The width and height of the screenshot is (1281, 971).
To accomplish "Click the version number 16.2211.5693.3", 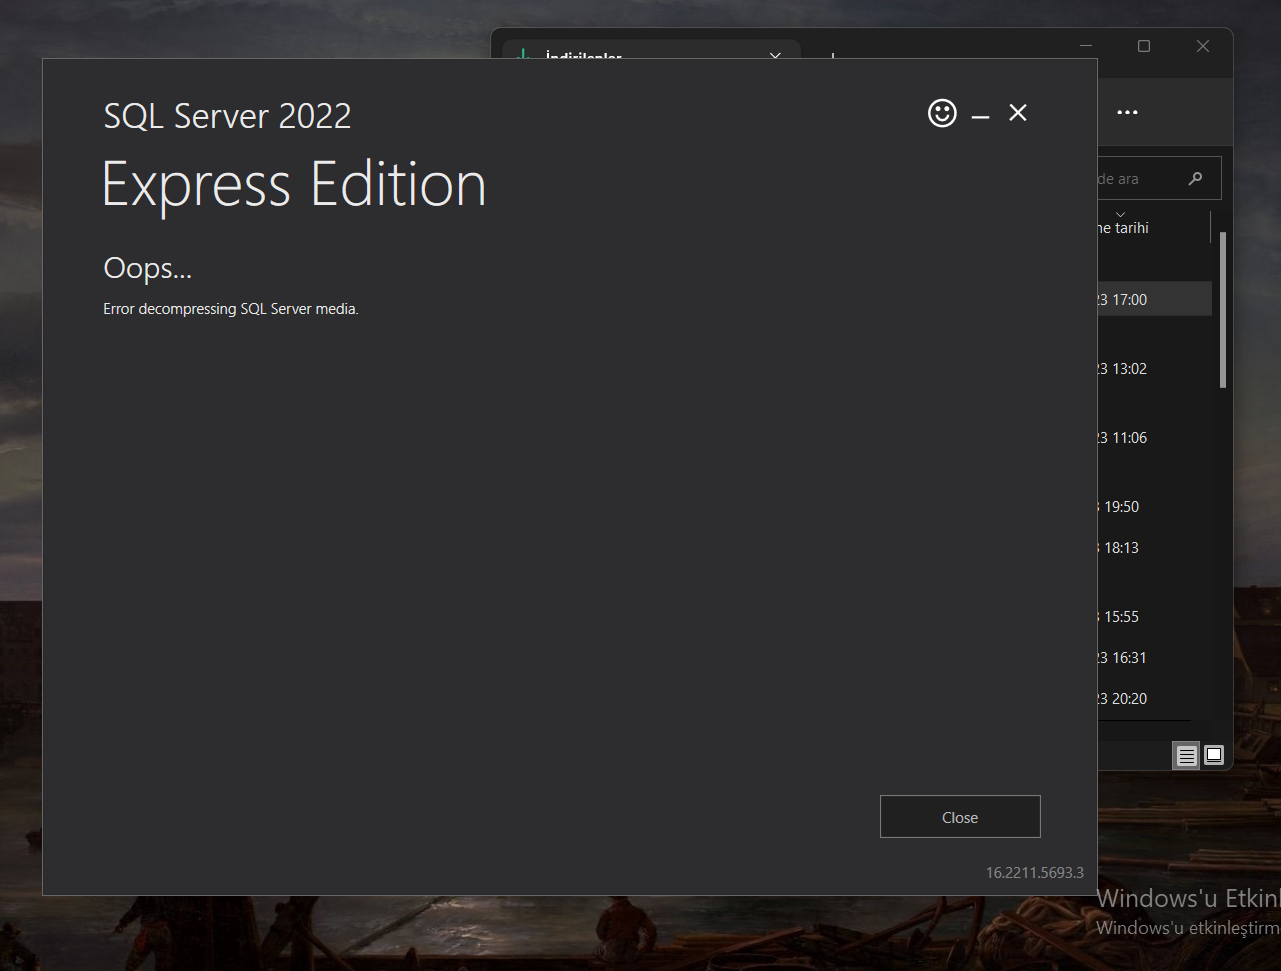I will pos(1035,872).
